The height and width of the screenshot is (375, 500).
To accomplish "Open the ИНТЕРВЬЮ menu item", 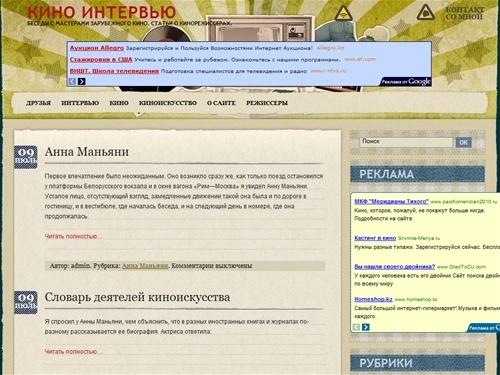I will [x=80, y=103].
